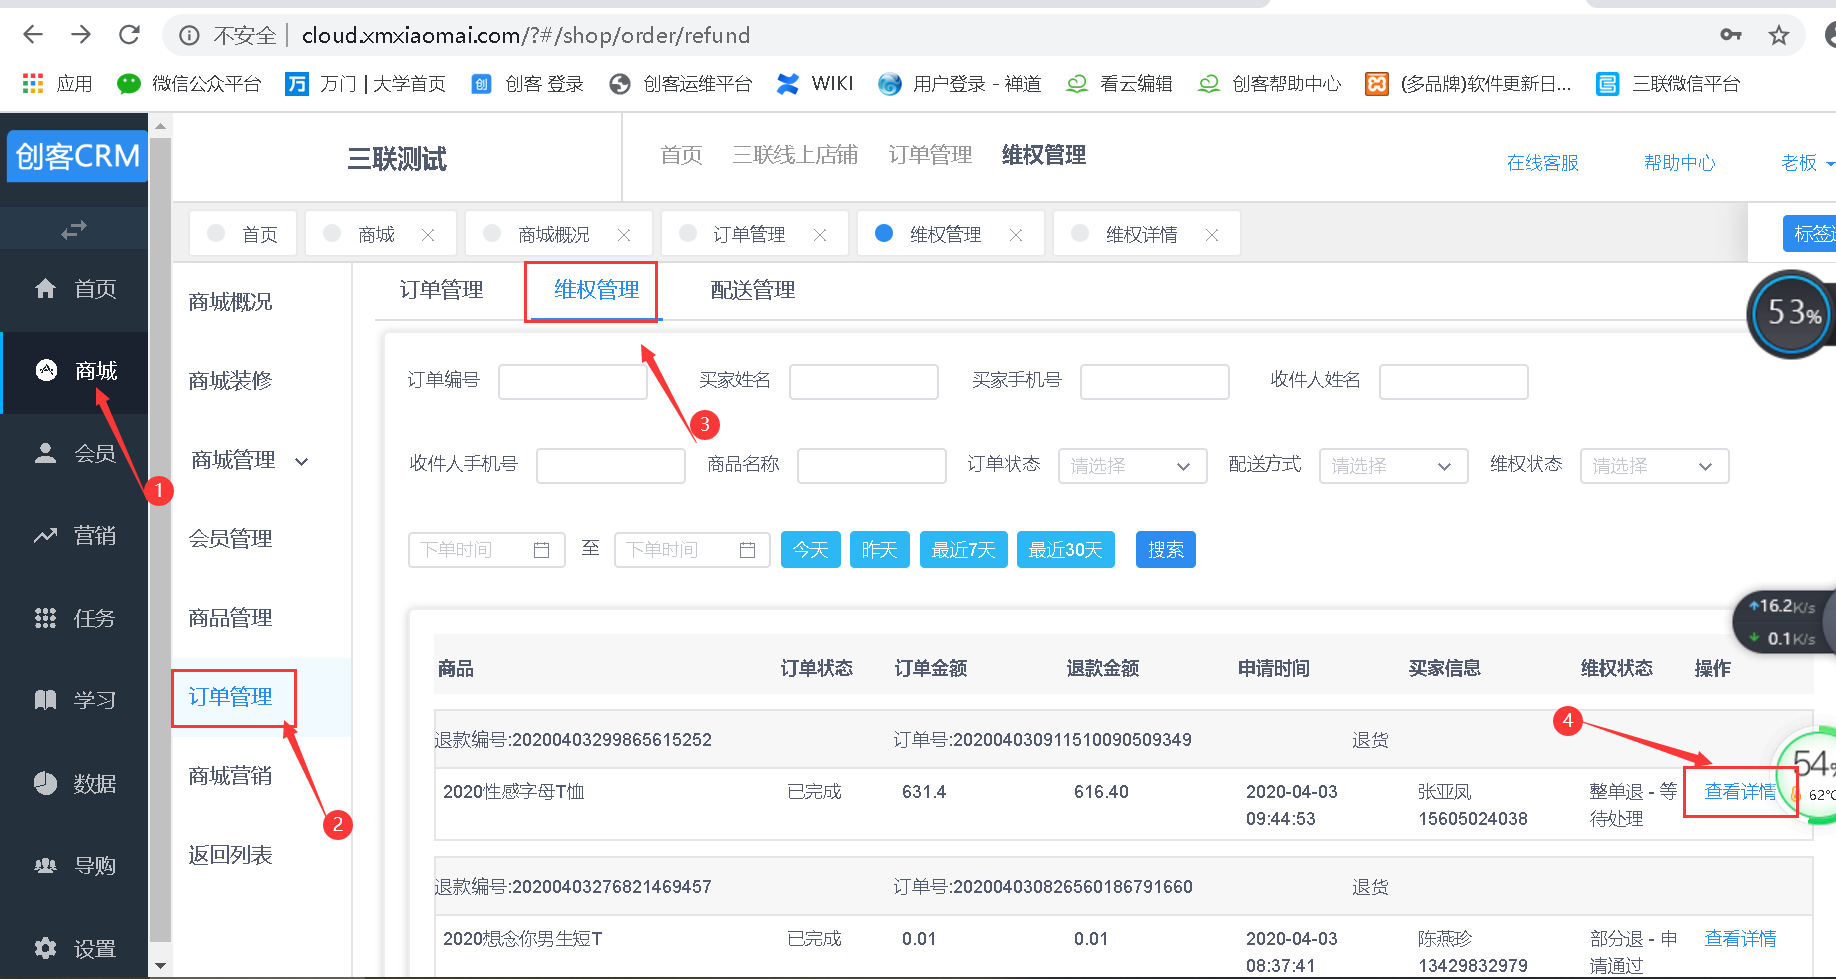1836x979 pixels.
Task: Open the 三联微信平台 bookmark
Action: click(x=1668, y=84)
